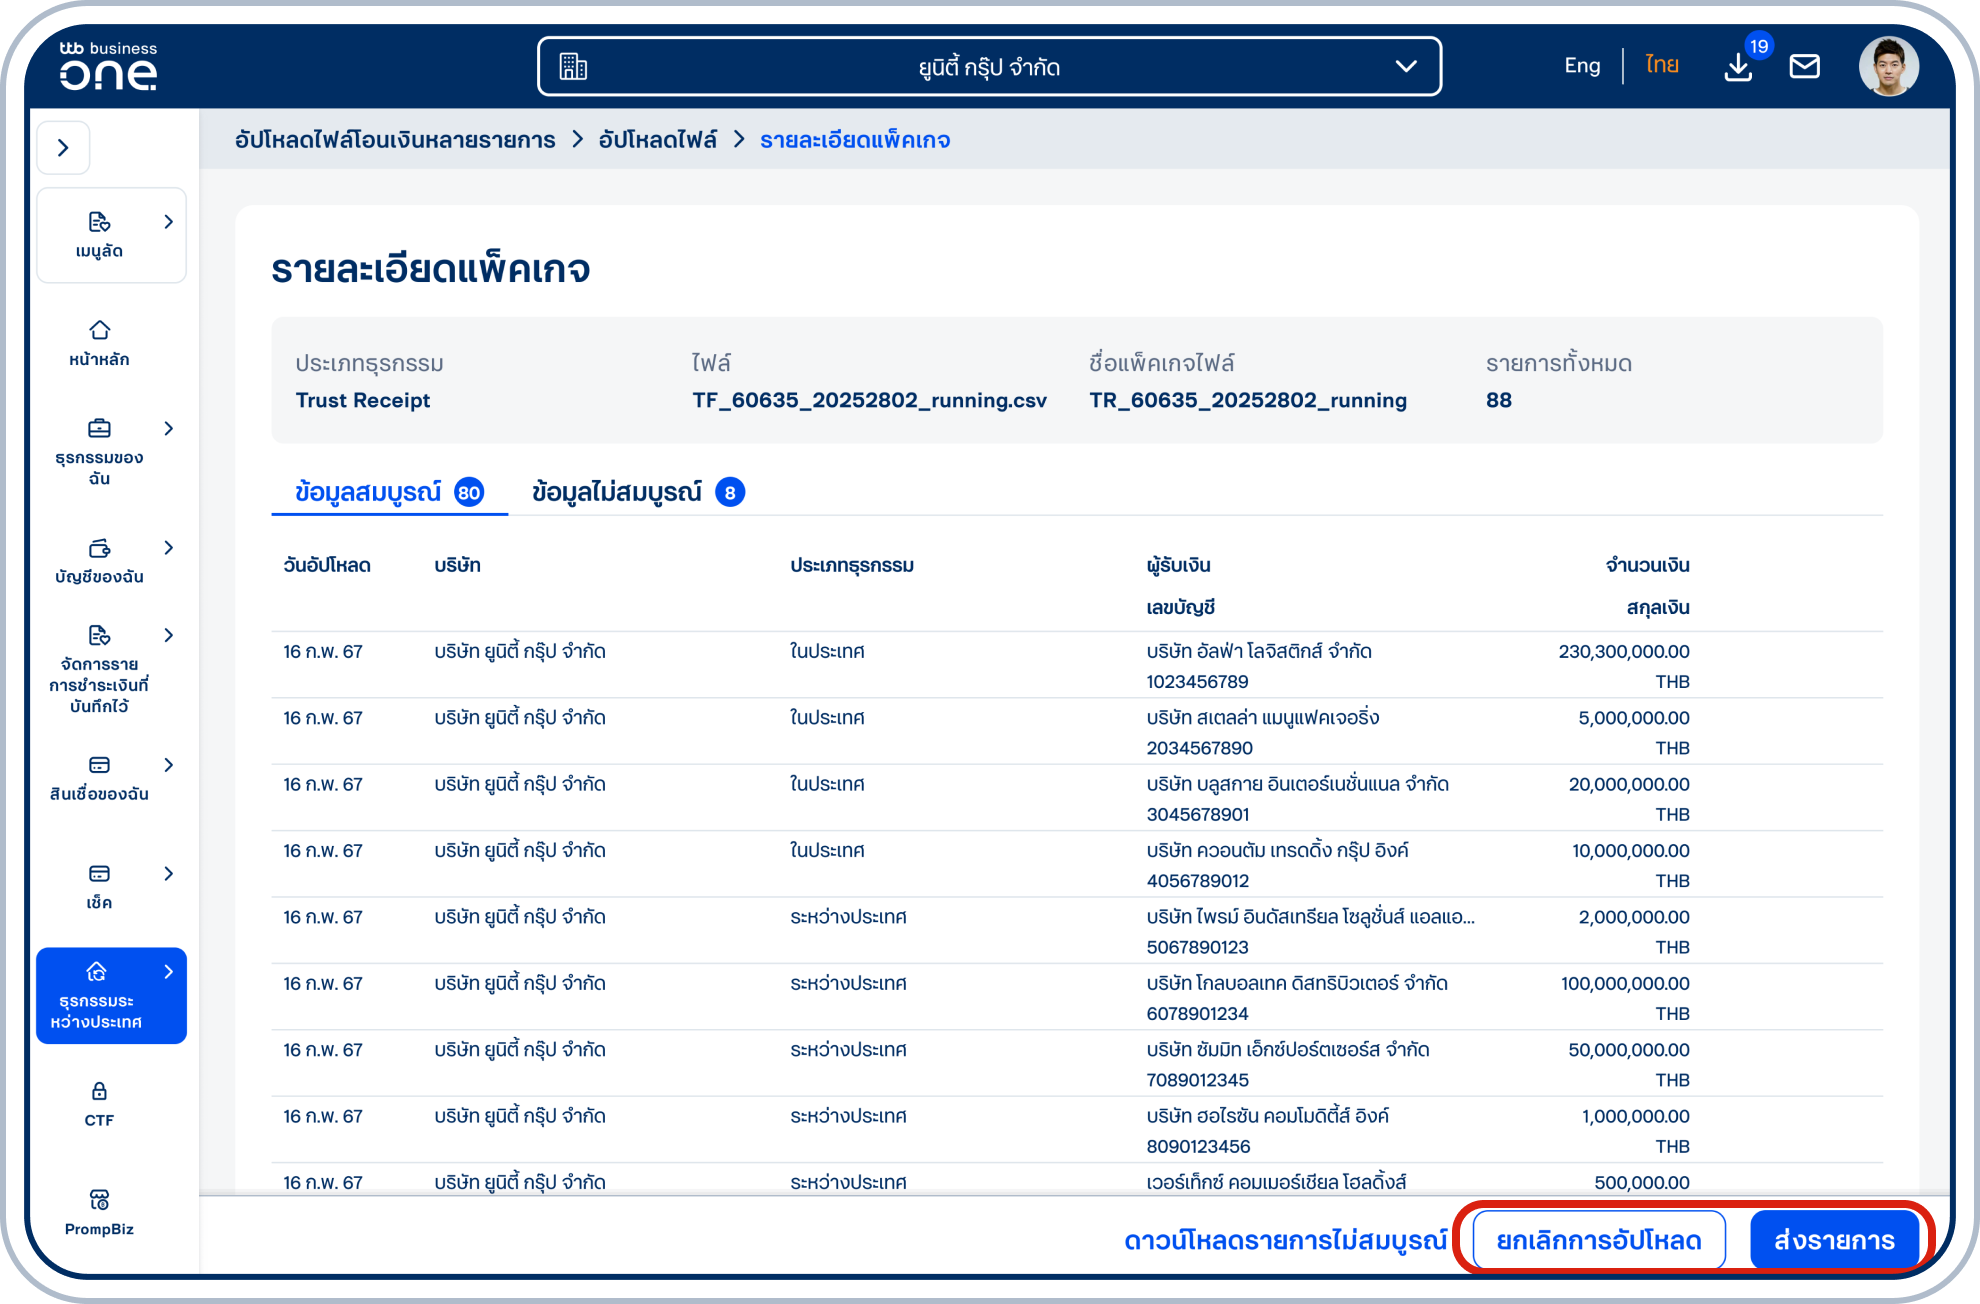The image size is (1980, 1304).
Task: Open the ยูนิตี้ กรุ๊ป จำกัด company dropdown
Action: (x=988, y=67)
